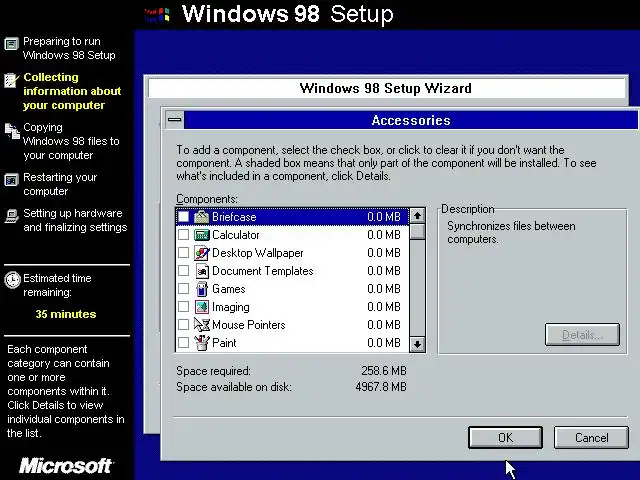Click the Briefcase component icon
The image size is (640, 480).
tap(201, 217)
